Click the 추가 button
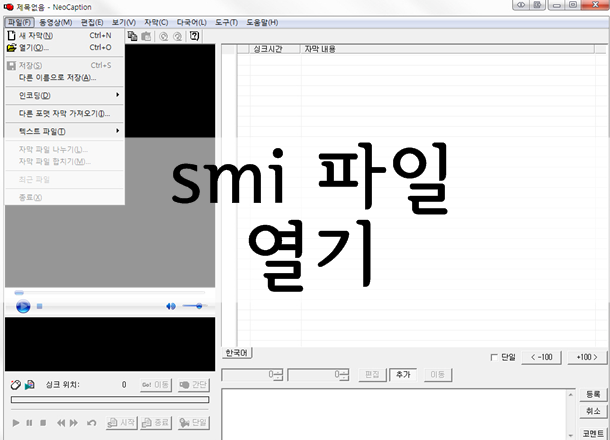This screenshot has height=440, width=610. (403, 375)
